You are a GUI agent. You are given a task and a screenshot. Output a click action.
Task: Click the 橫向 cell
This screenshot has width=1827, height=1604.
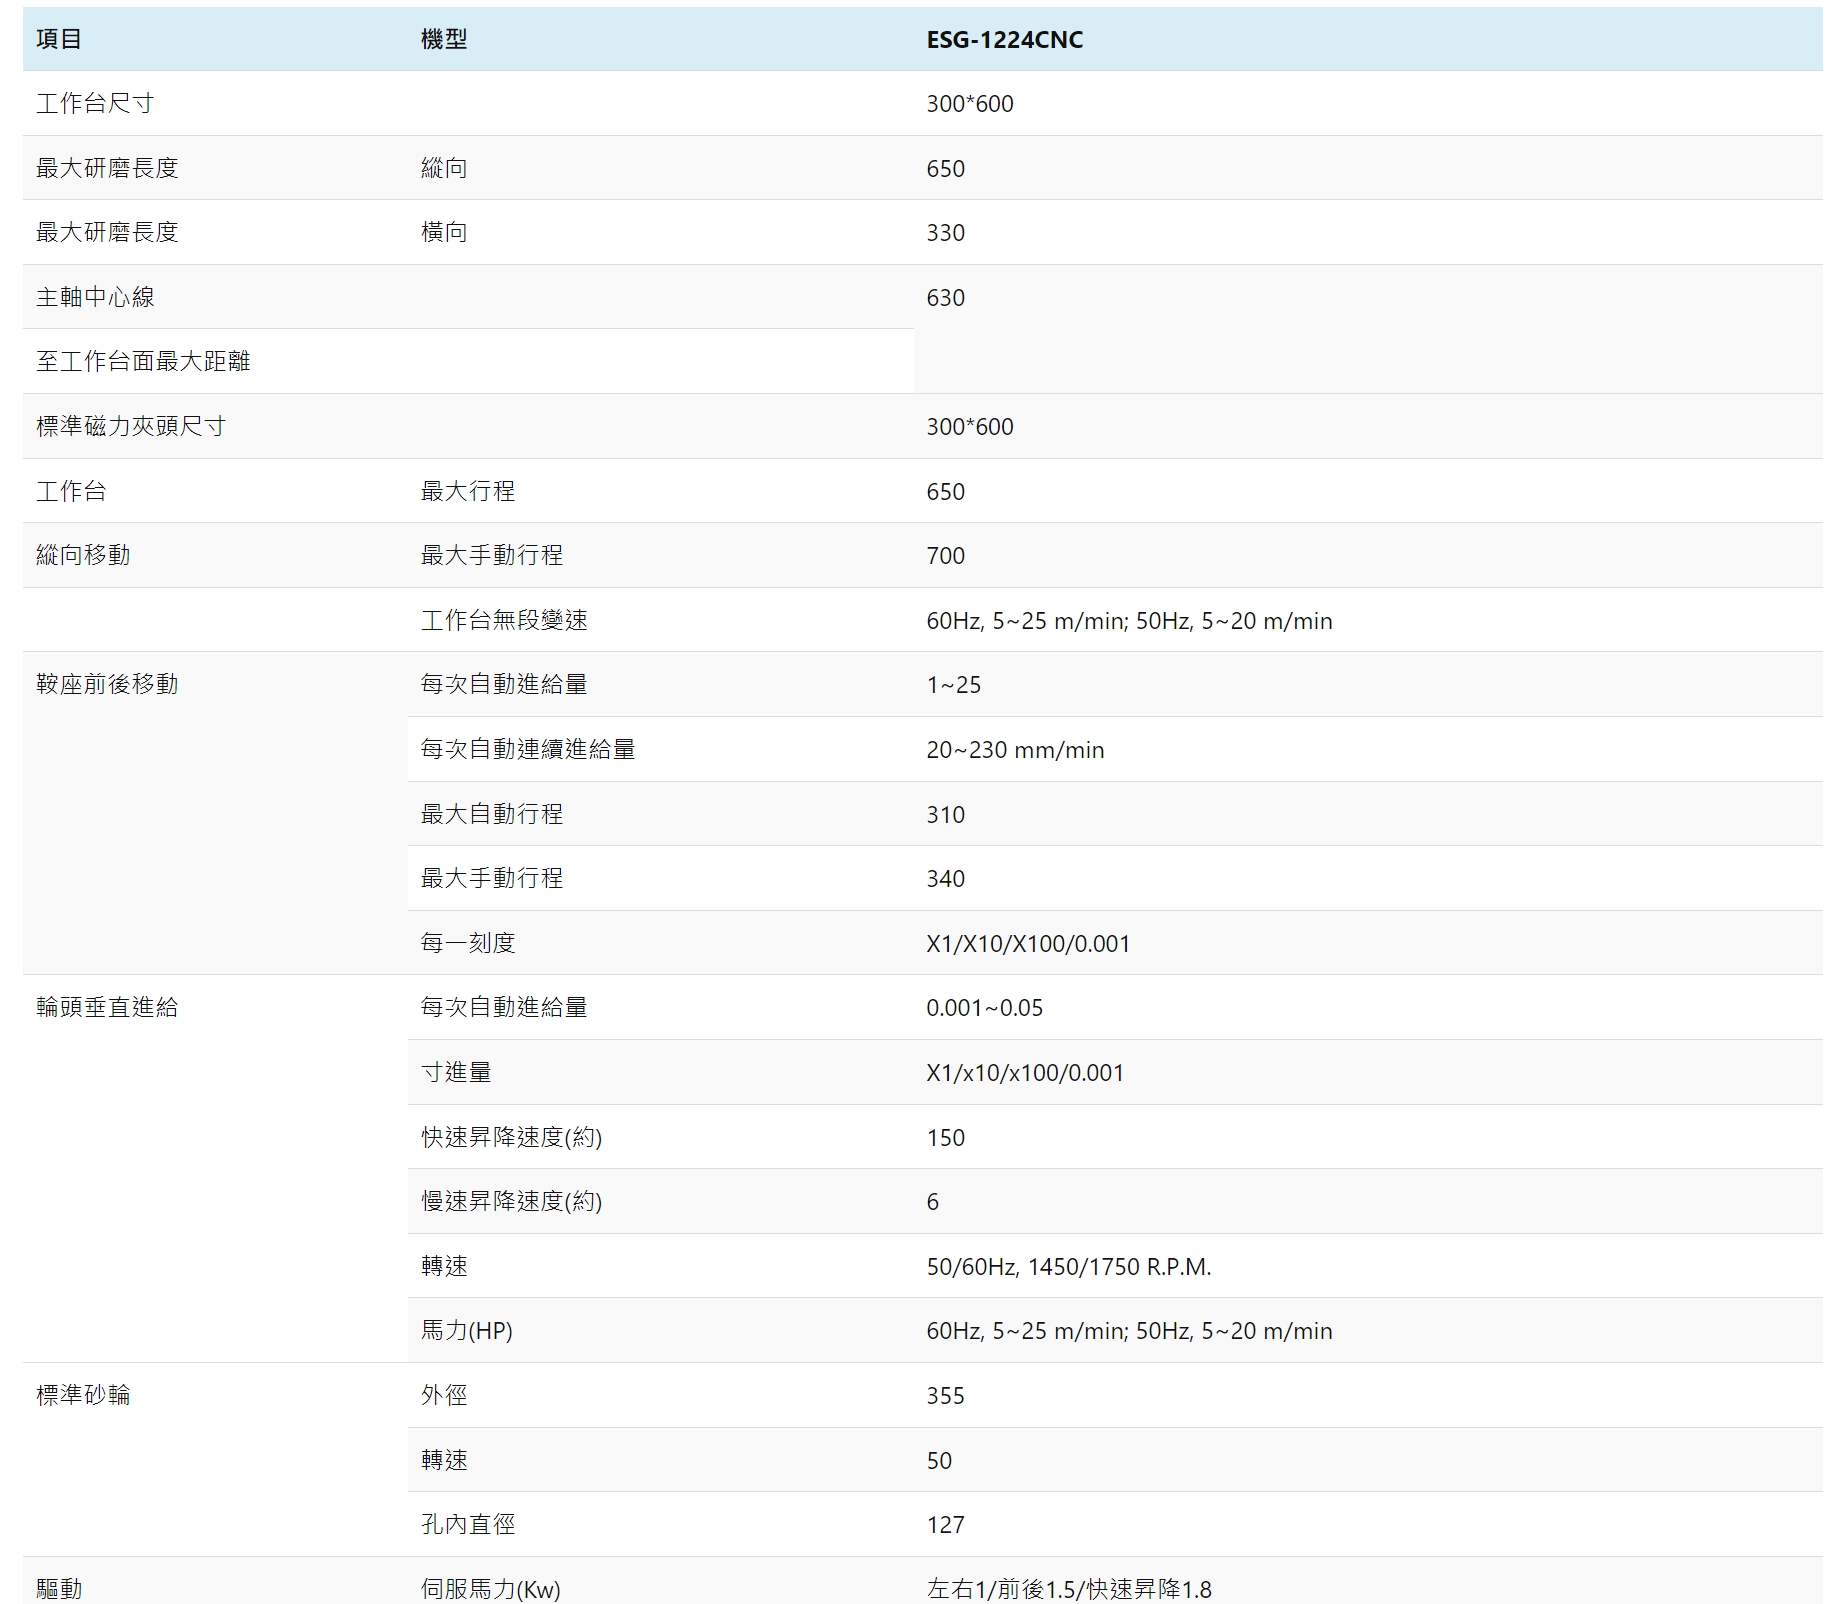(444, 233)
